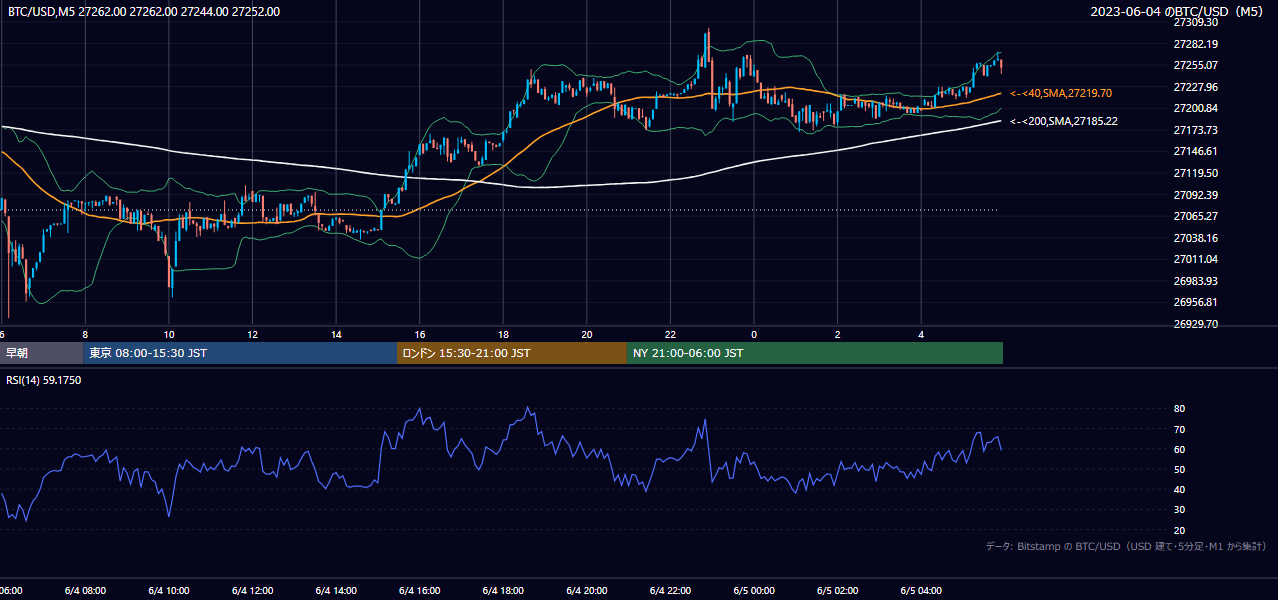This screenshot has height=600, width=1278.
Task: Click the 6/4 20:00 time label
Action: (x=587, y=591)
